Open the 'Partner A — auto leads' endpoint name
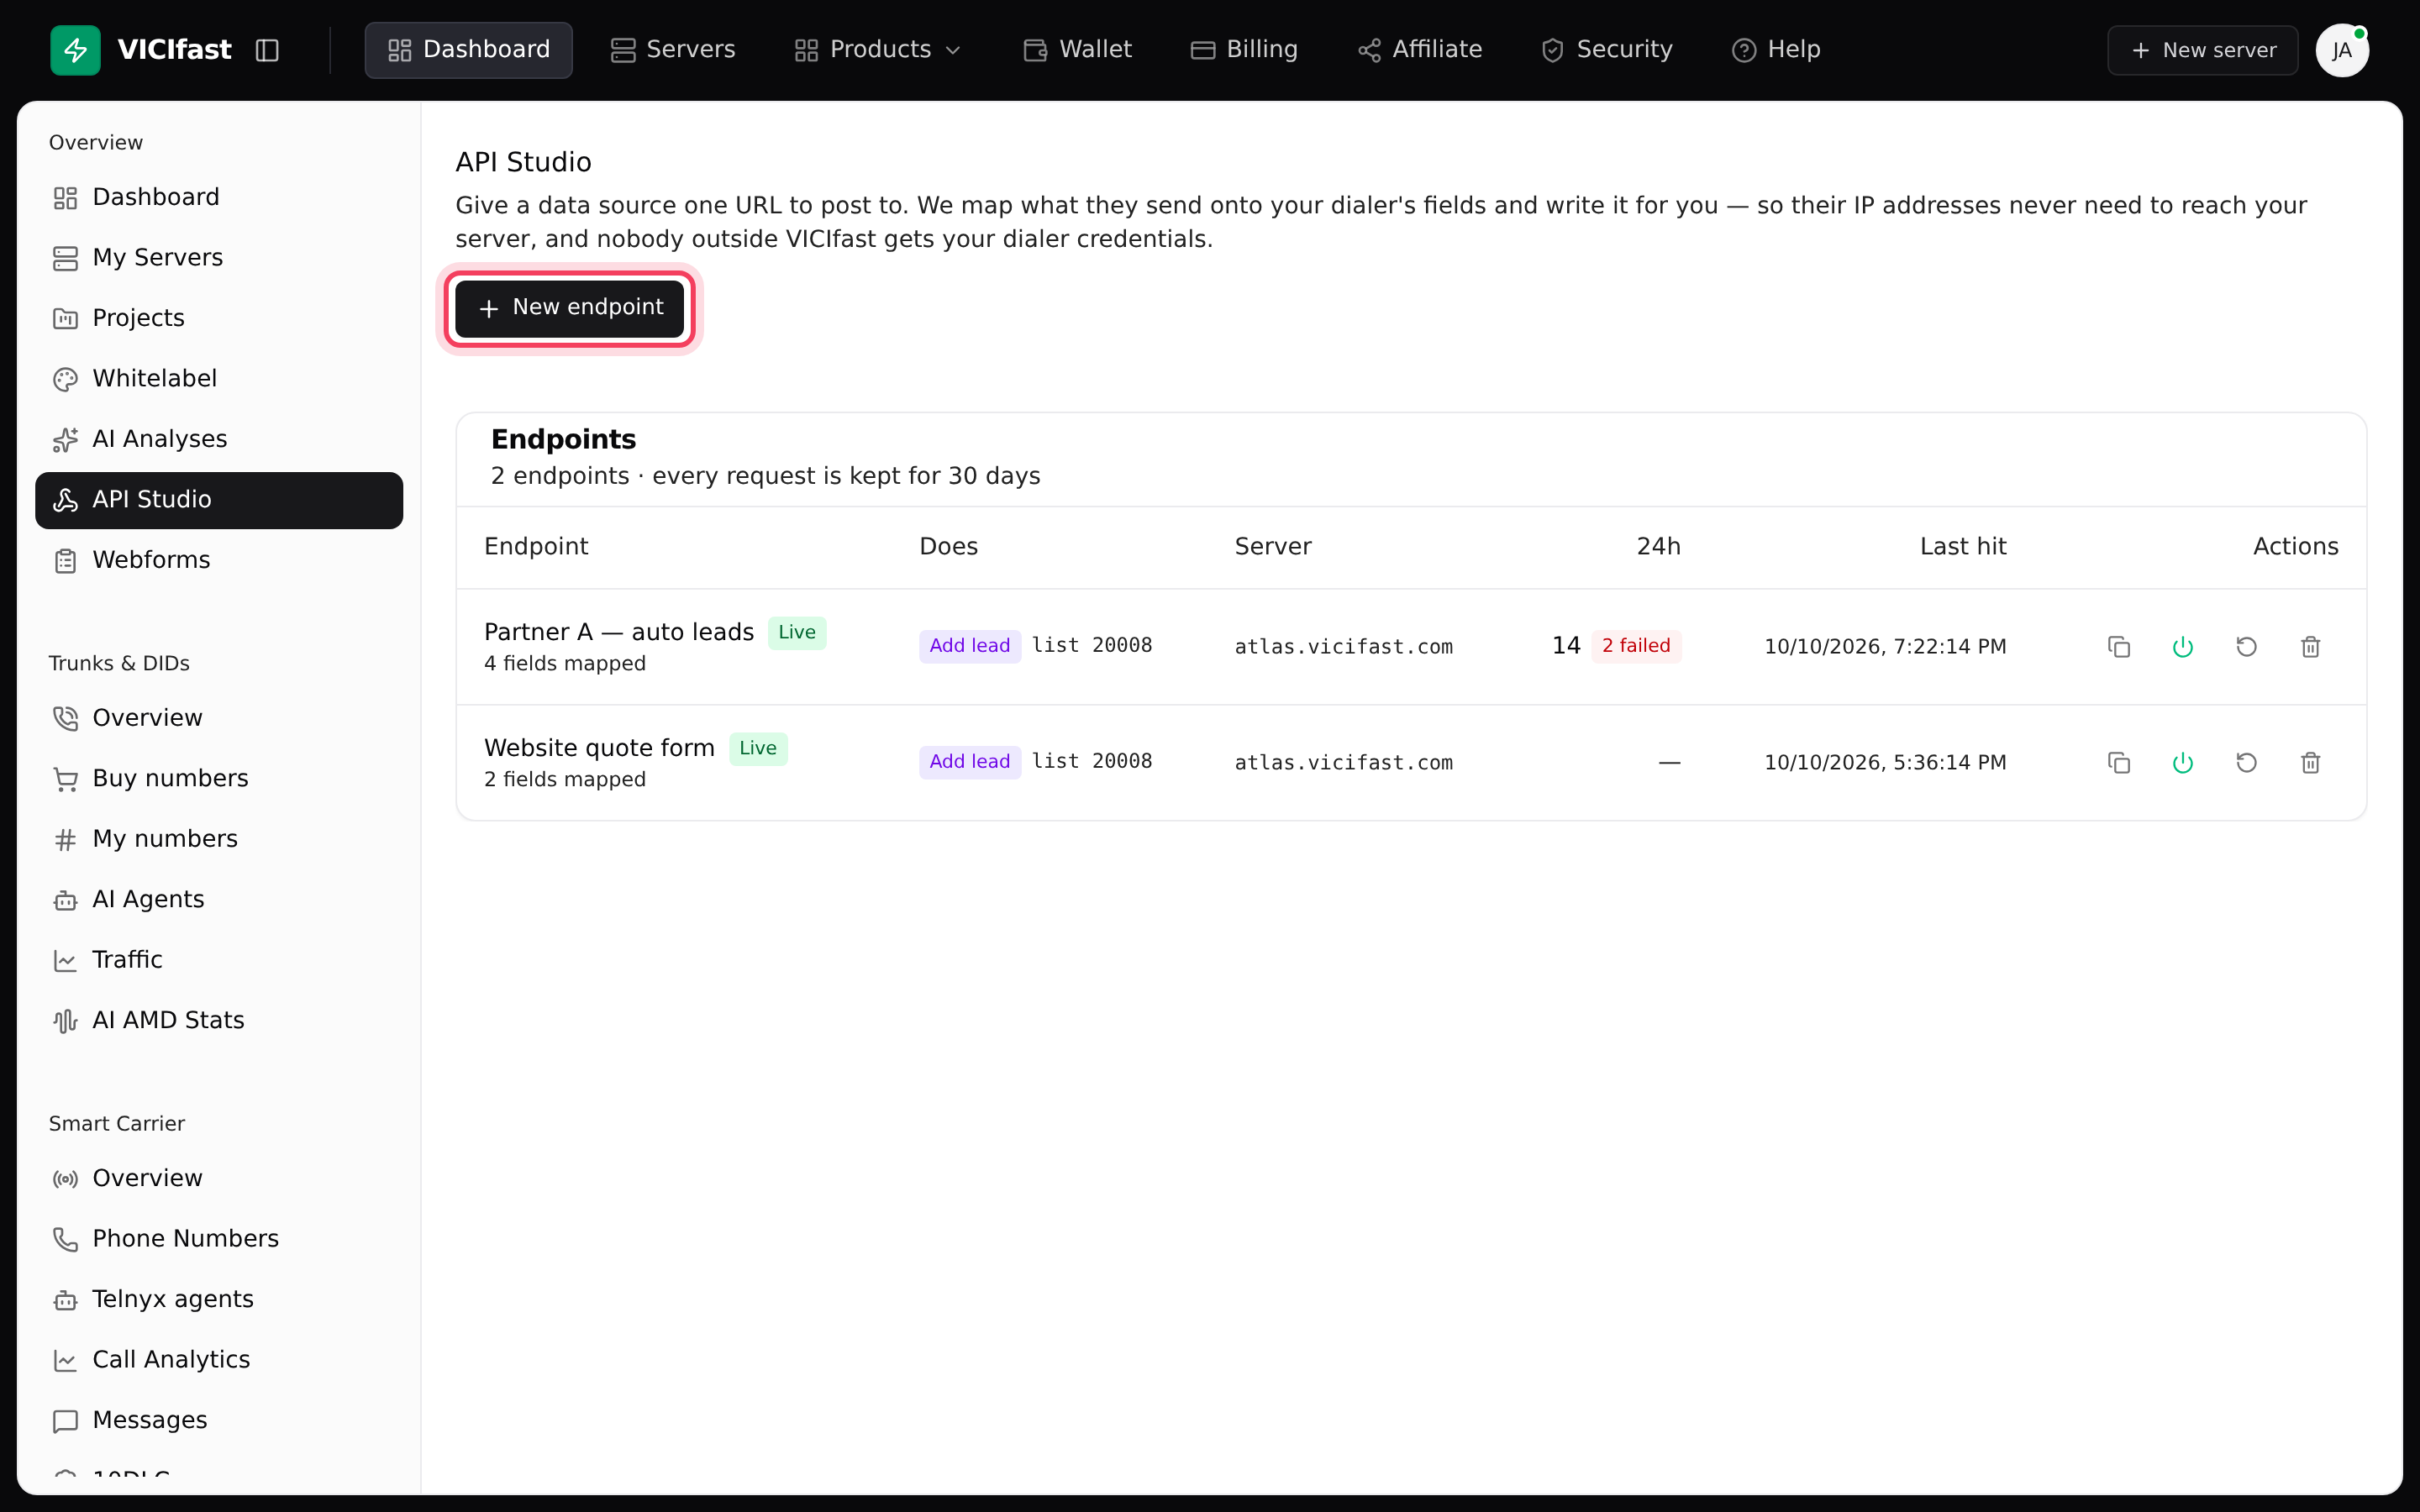 (619, 632)
